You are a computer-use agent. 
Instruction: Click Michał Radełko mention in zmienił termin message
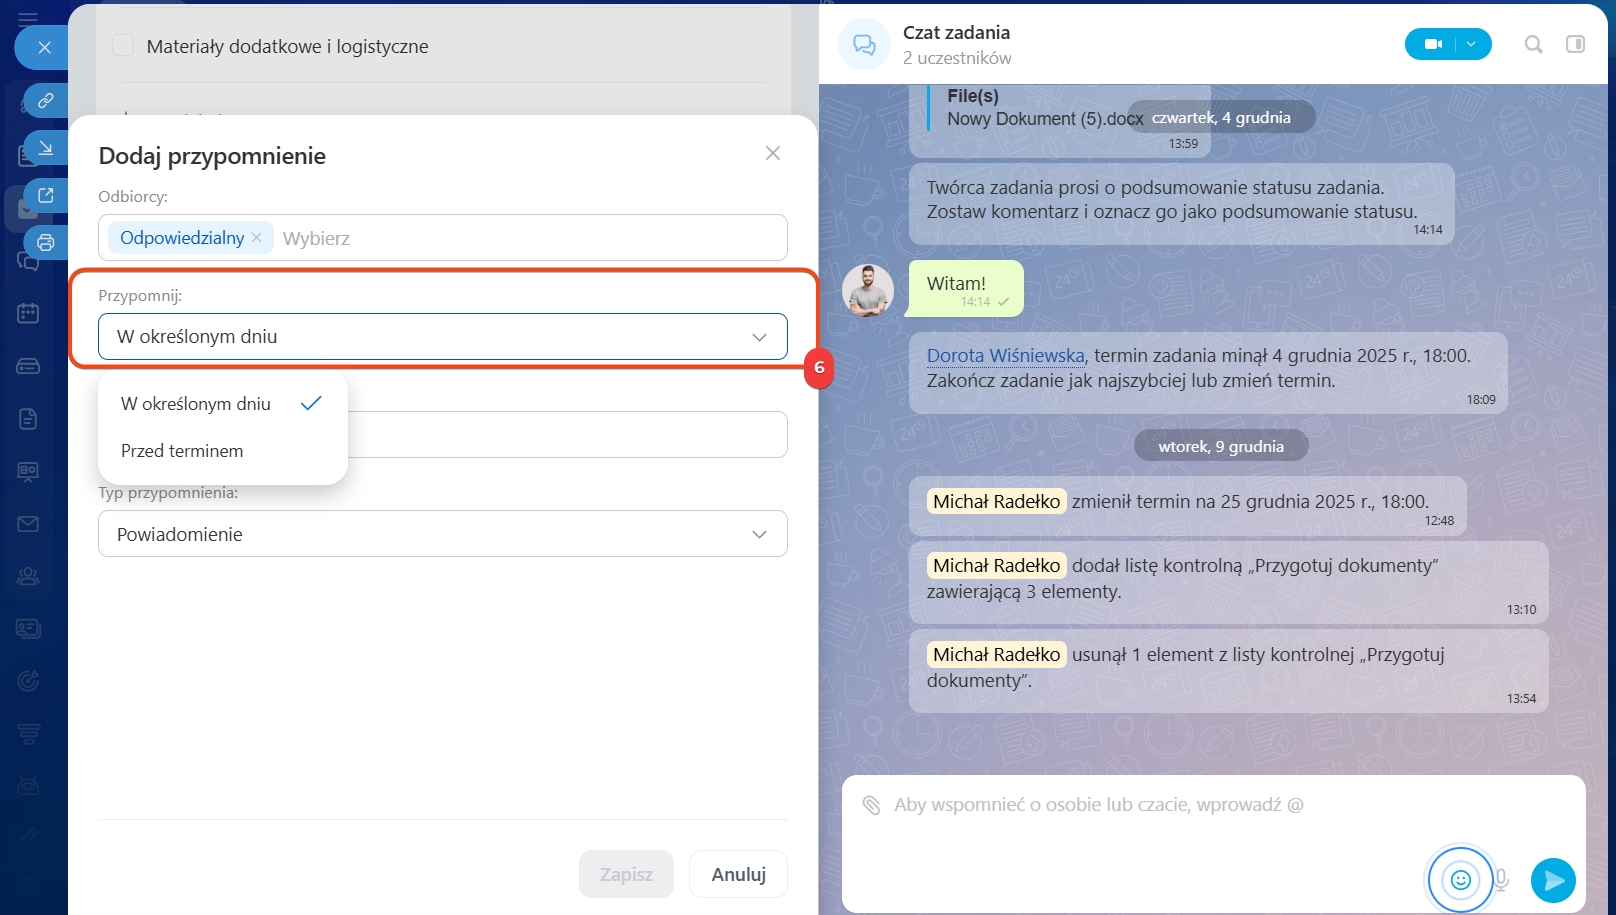[996, 501]
